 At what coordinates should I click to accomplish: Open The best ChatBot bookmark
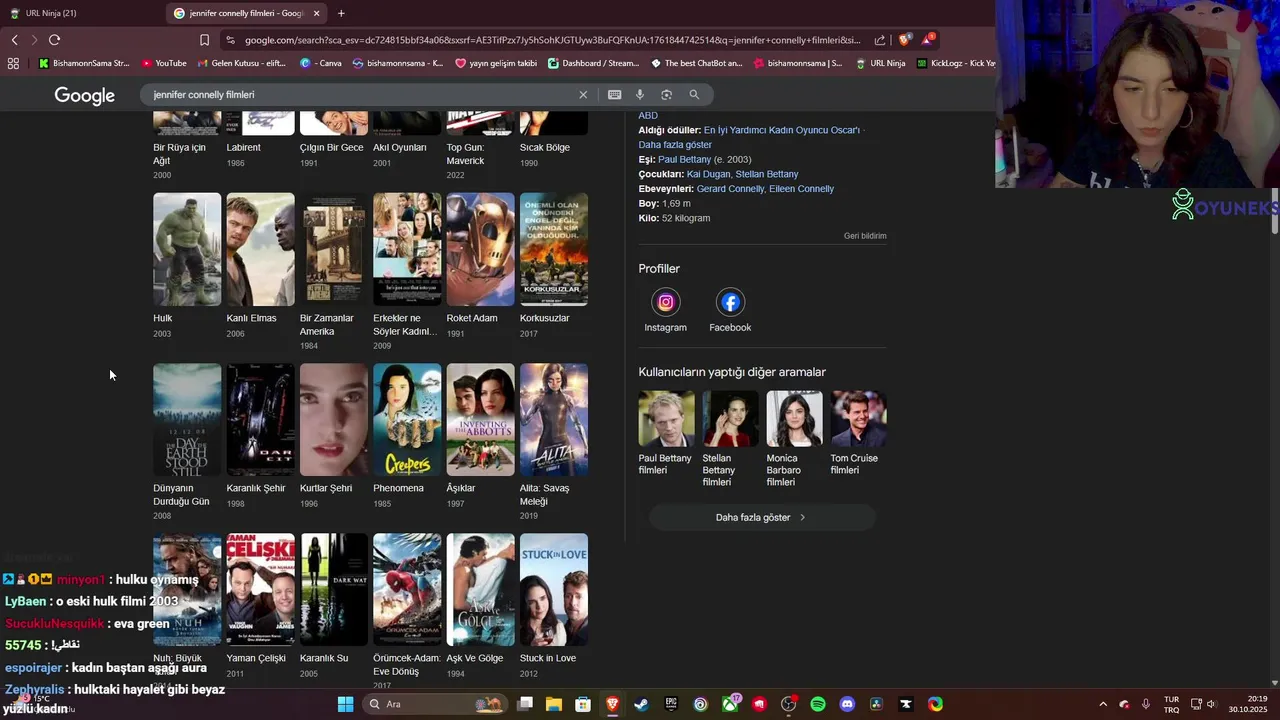click(697, 63)
